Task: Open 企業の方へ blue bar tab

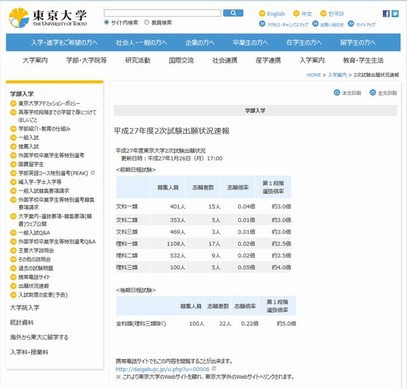Action: (x=200, y=43)
